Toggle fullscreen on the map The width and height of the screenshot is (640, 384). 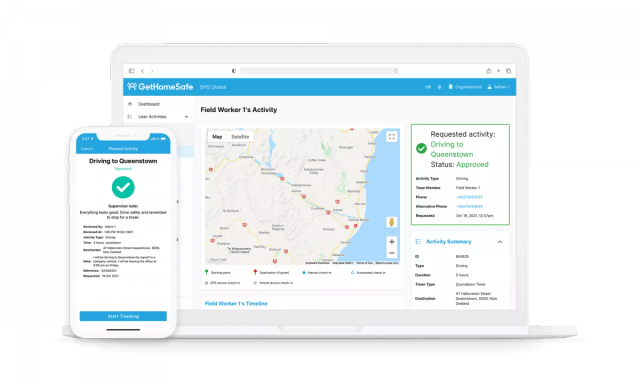click(391, 137)
